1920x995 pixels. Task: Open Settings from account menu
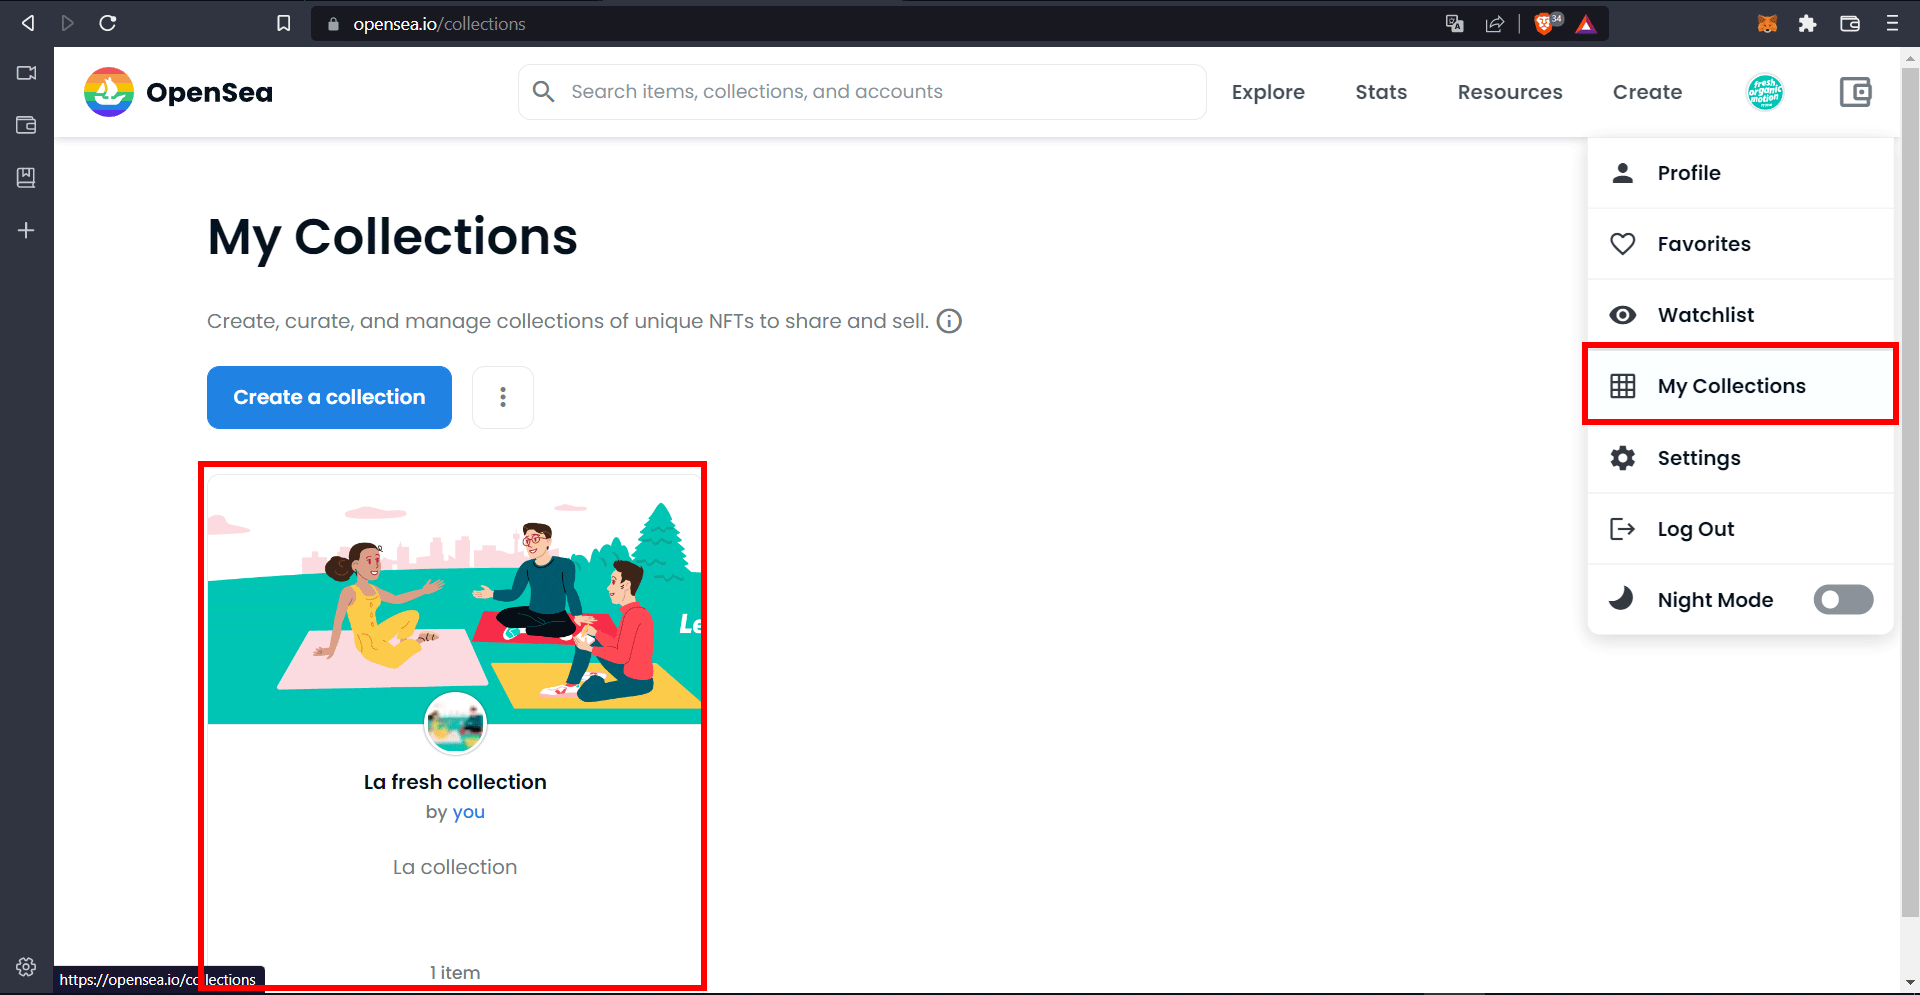pos(1740,458)
